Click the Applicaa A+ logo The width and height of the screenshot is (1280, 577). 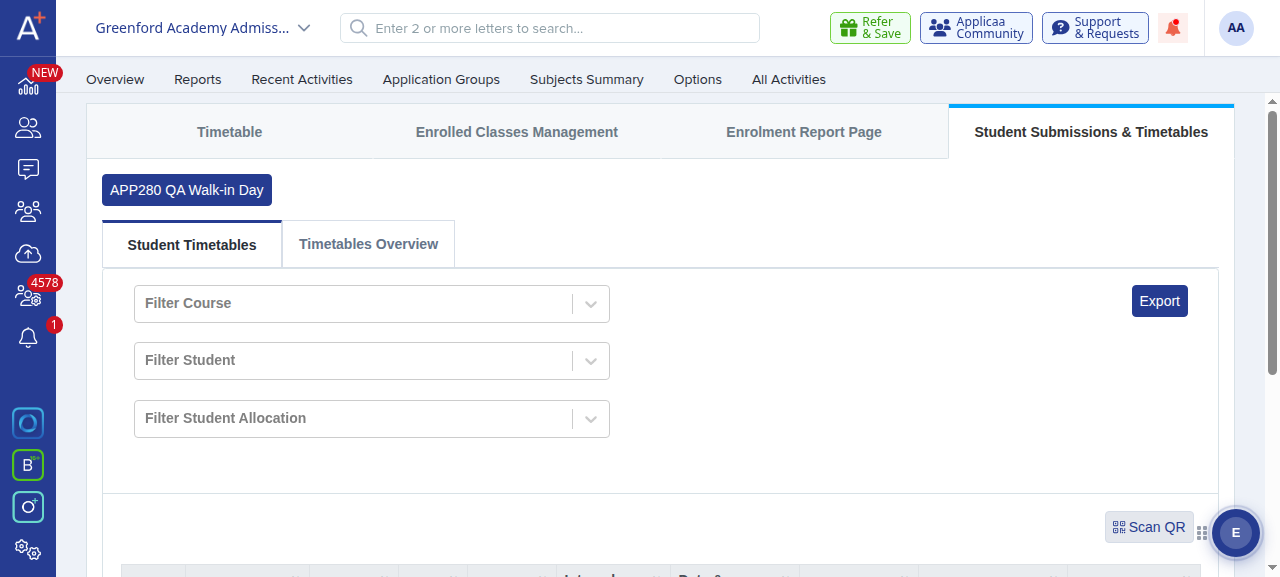[x=29, y=27]
